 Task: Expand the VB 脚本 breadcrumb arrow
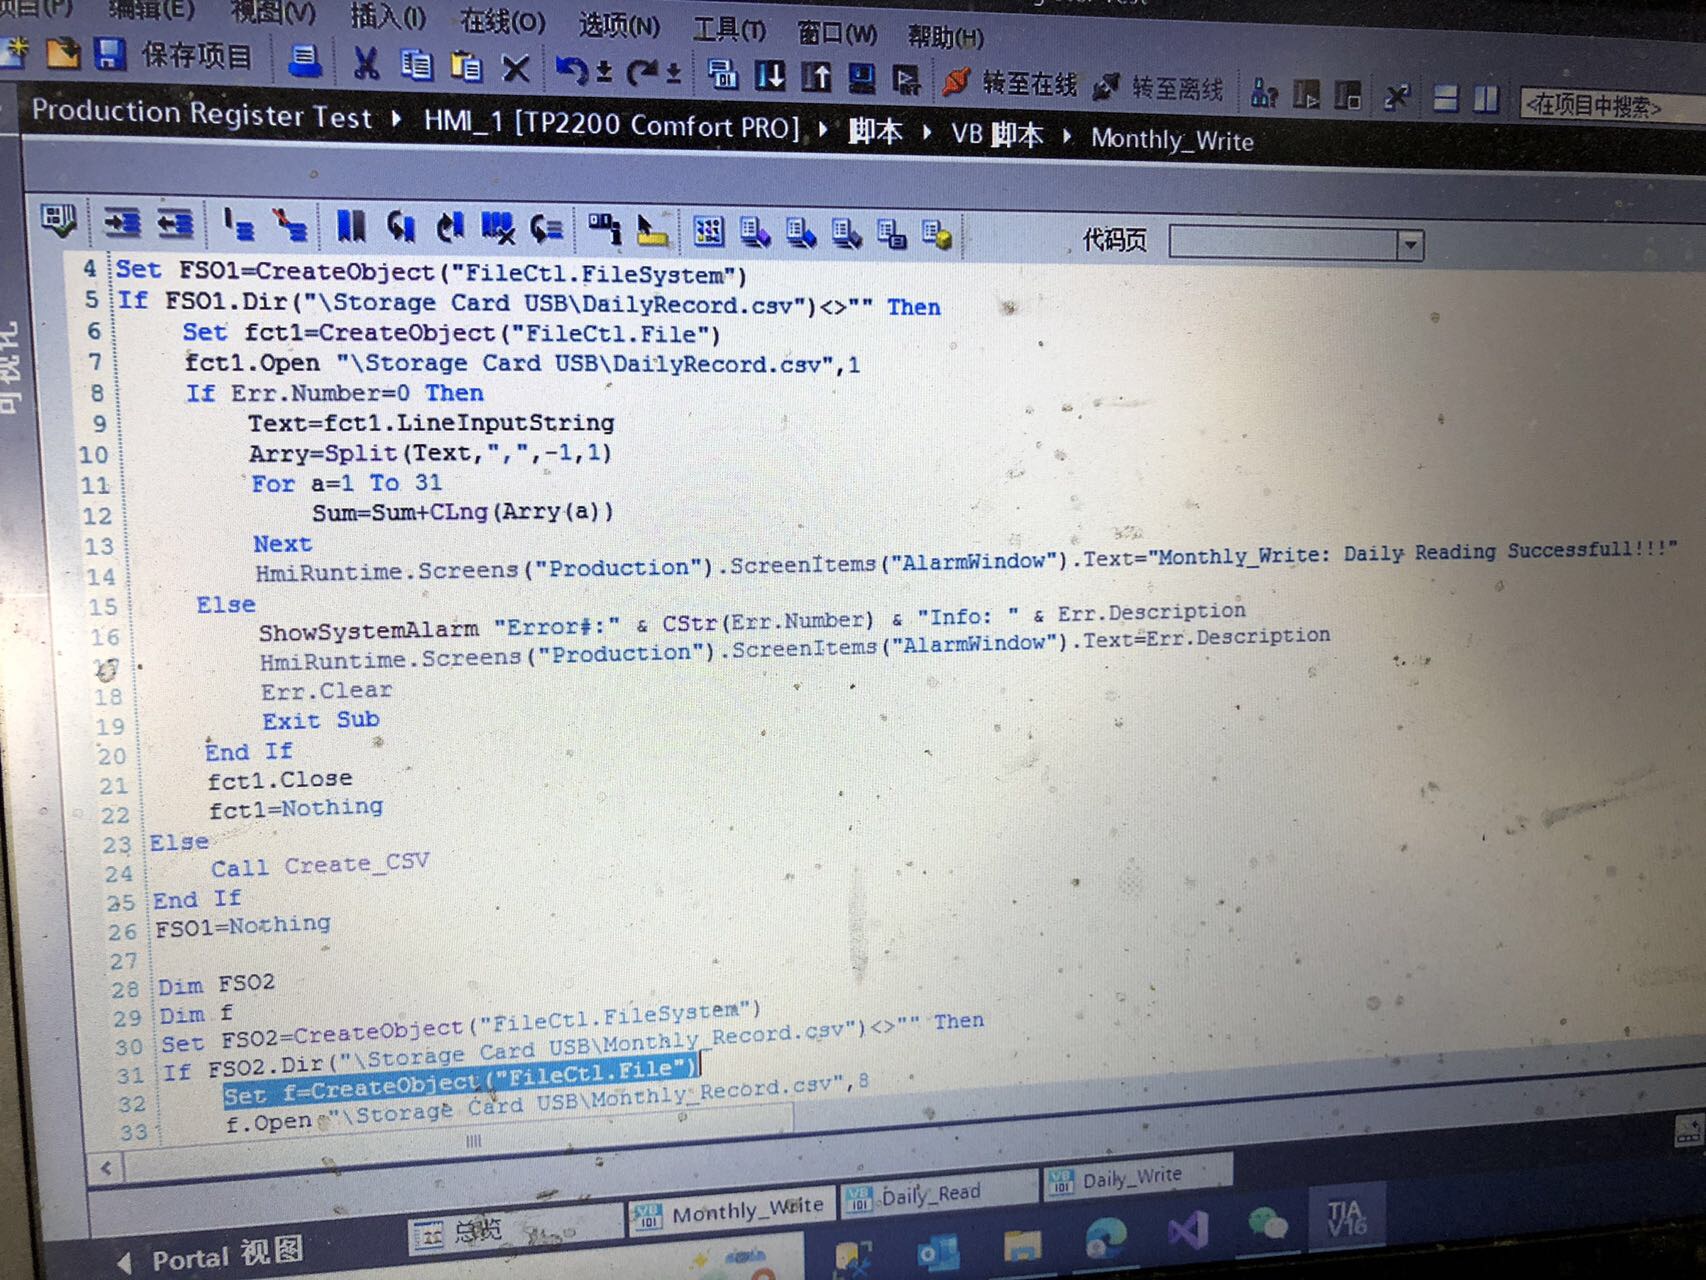coord(1067,136)
